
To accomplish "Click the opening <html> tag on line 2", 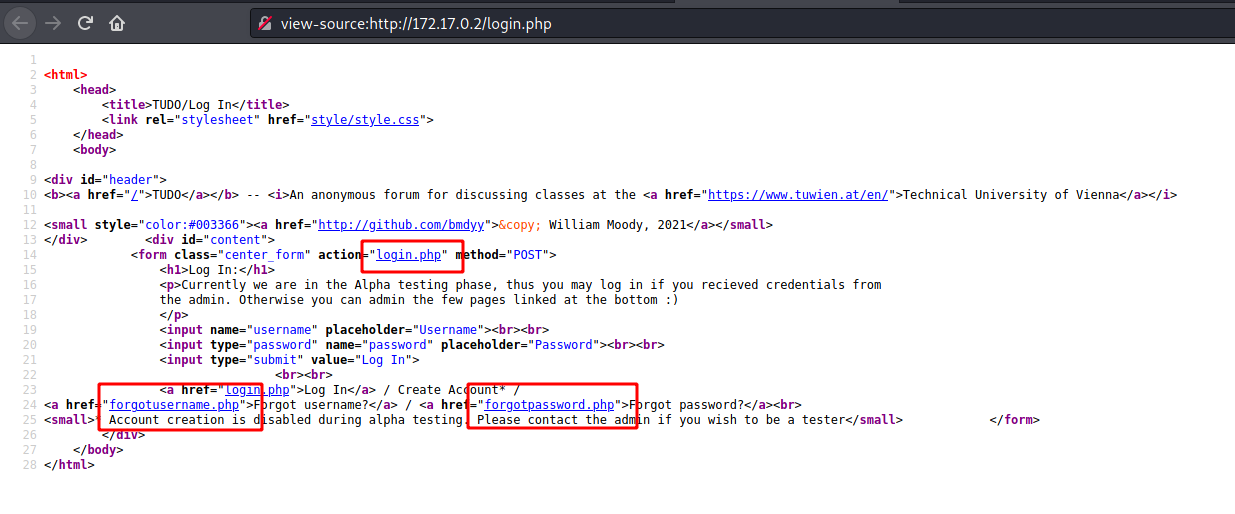I will click(66, 75).
